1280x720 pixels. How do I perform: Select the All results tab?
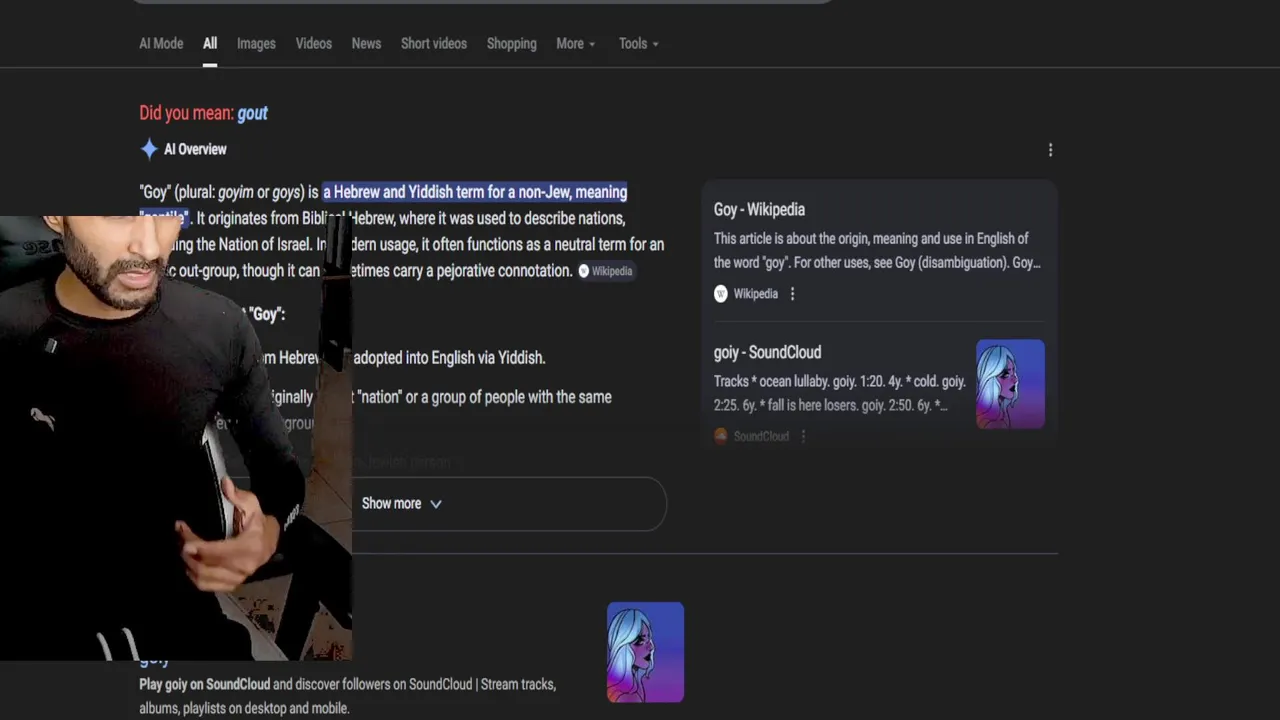click(210, 44)
